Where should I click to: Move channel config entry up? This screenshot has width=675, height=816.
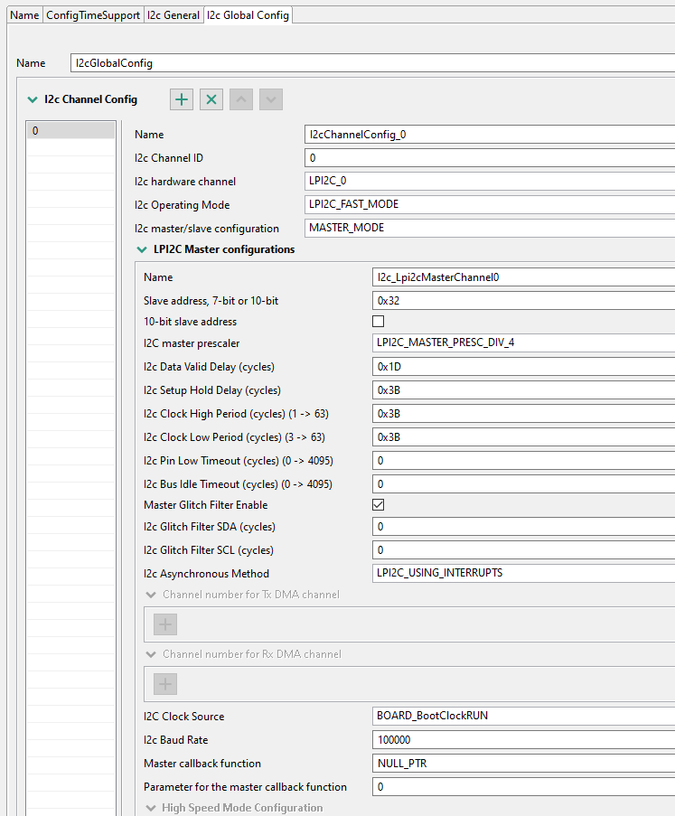pos(241,99)
